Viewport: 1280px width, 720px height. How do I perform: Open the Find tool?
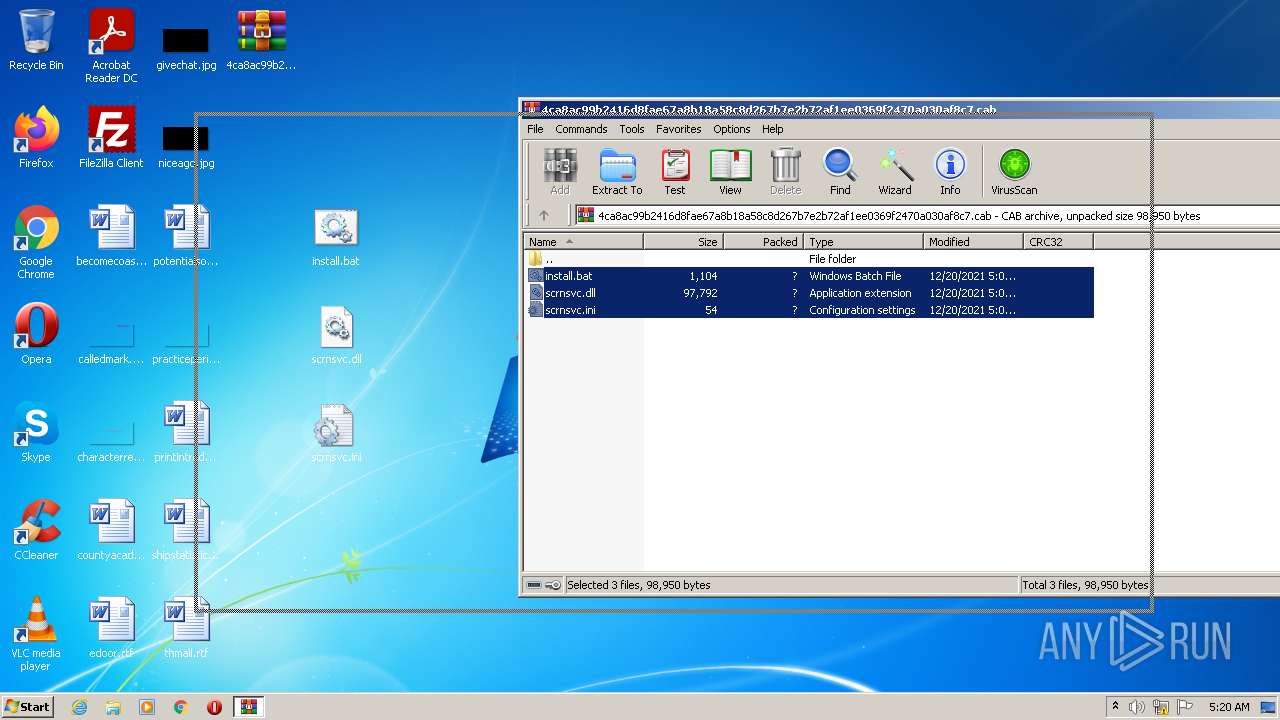(840, 172)
